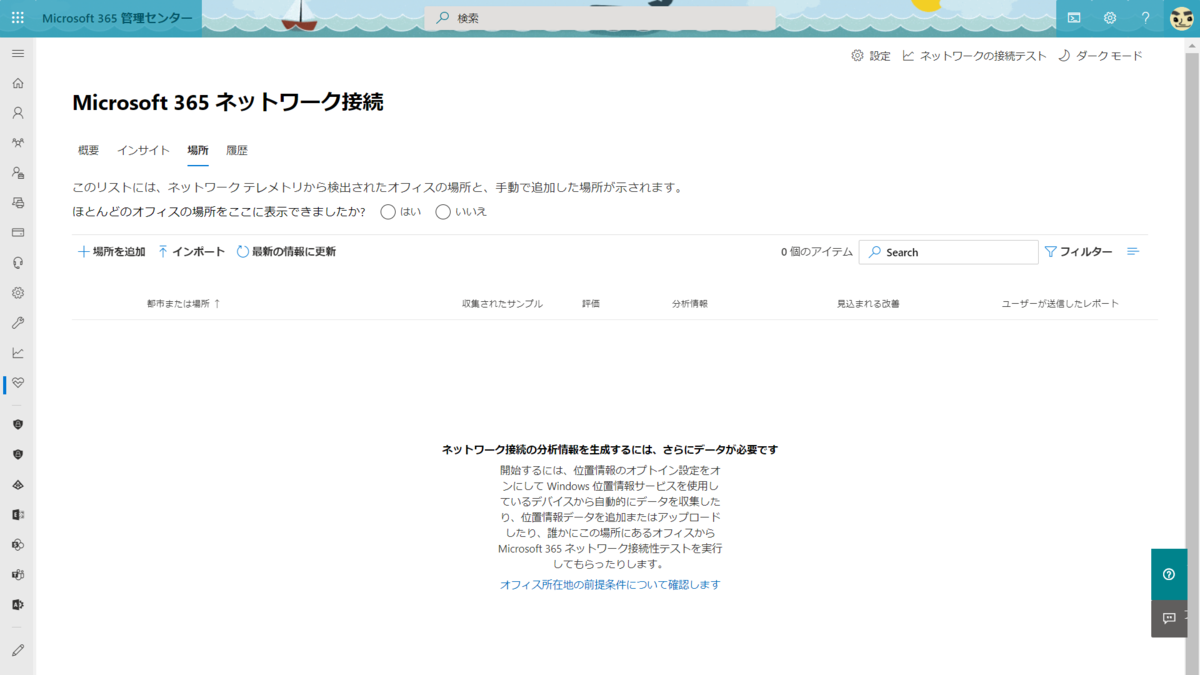Open Exchange admin center icon

click(x=18, y=515)
